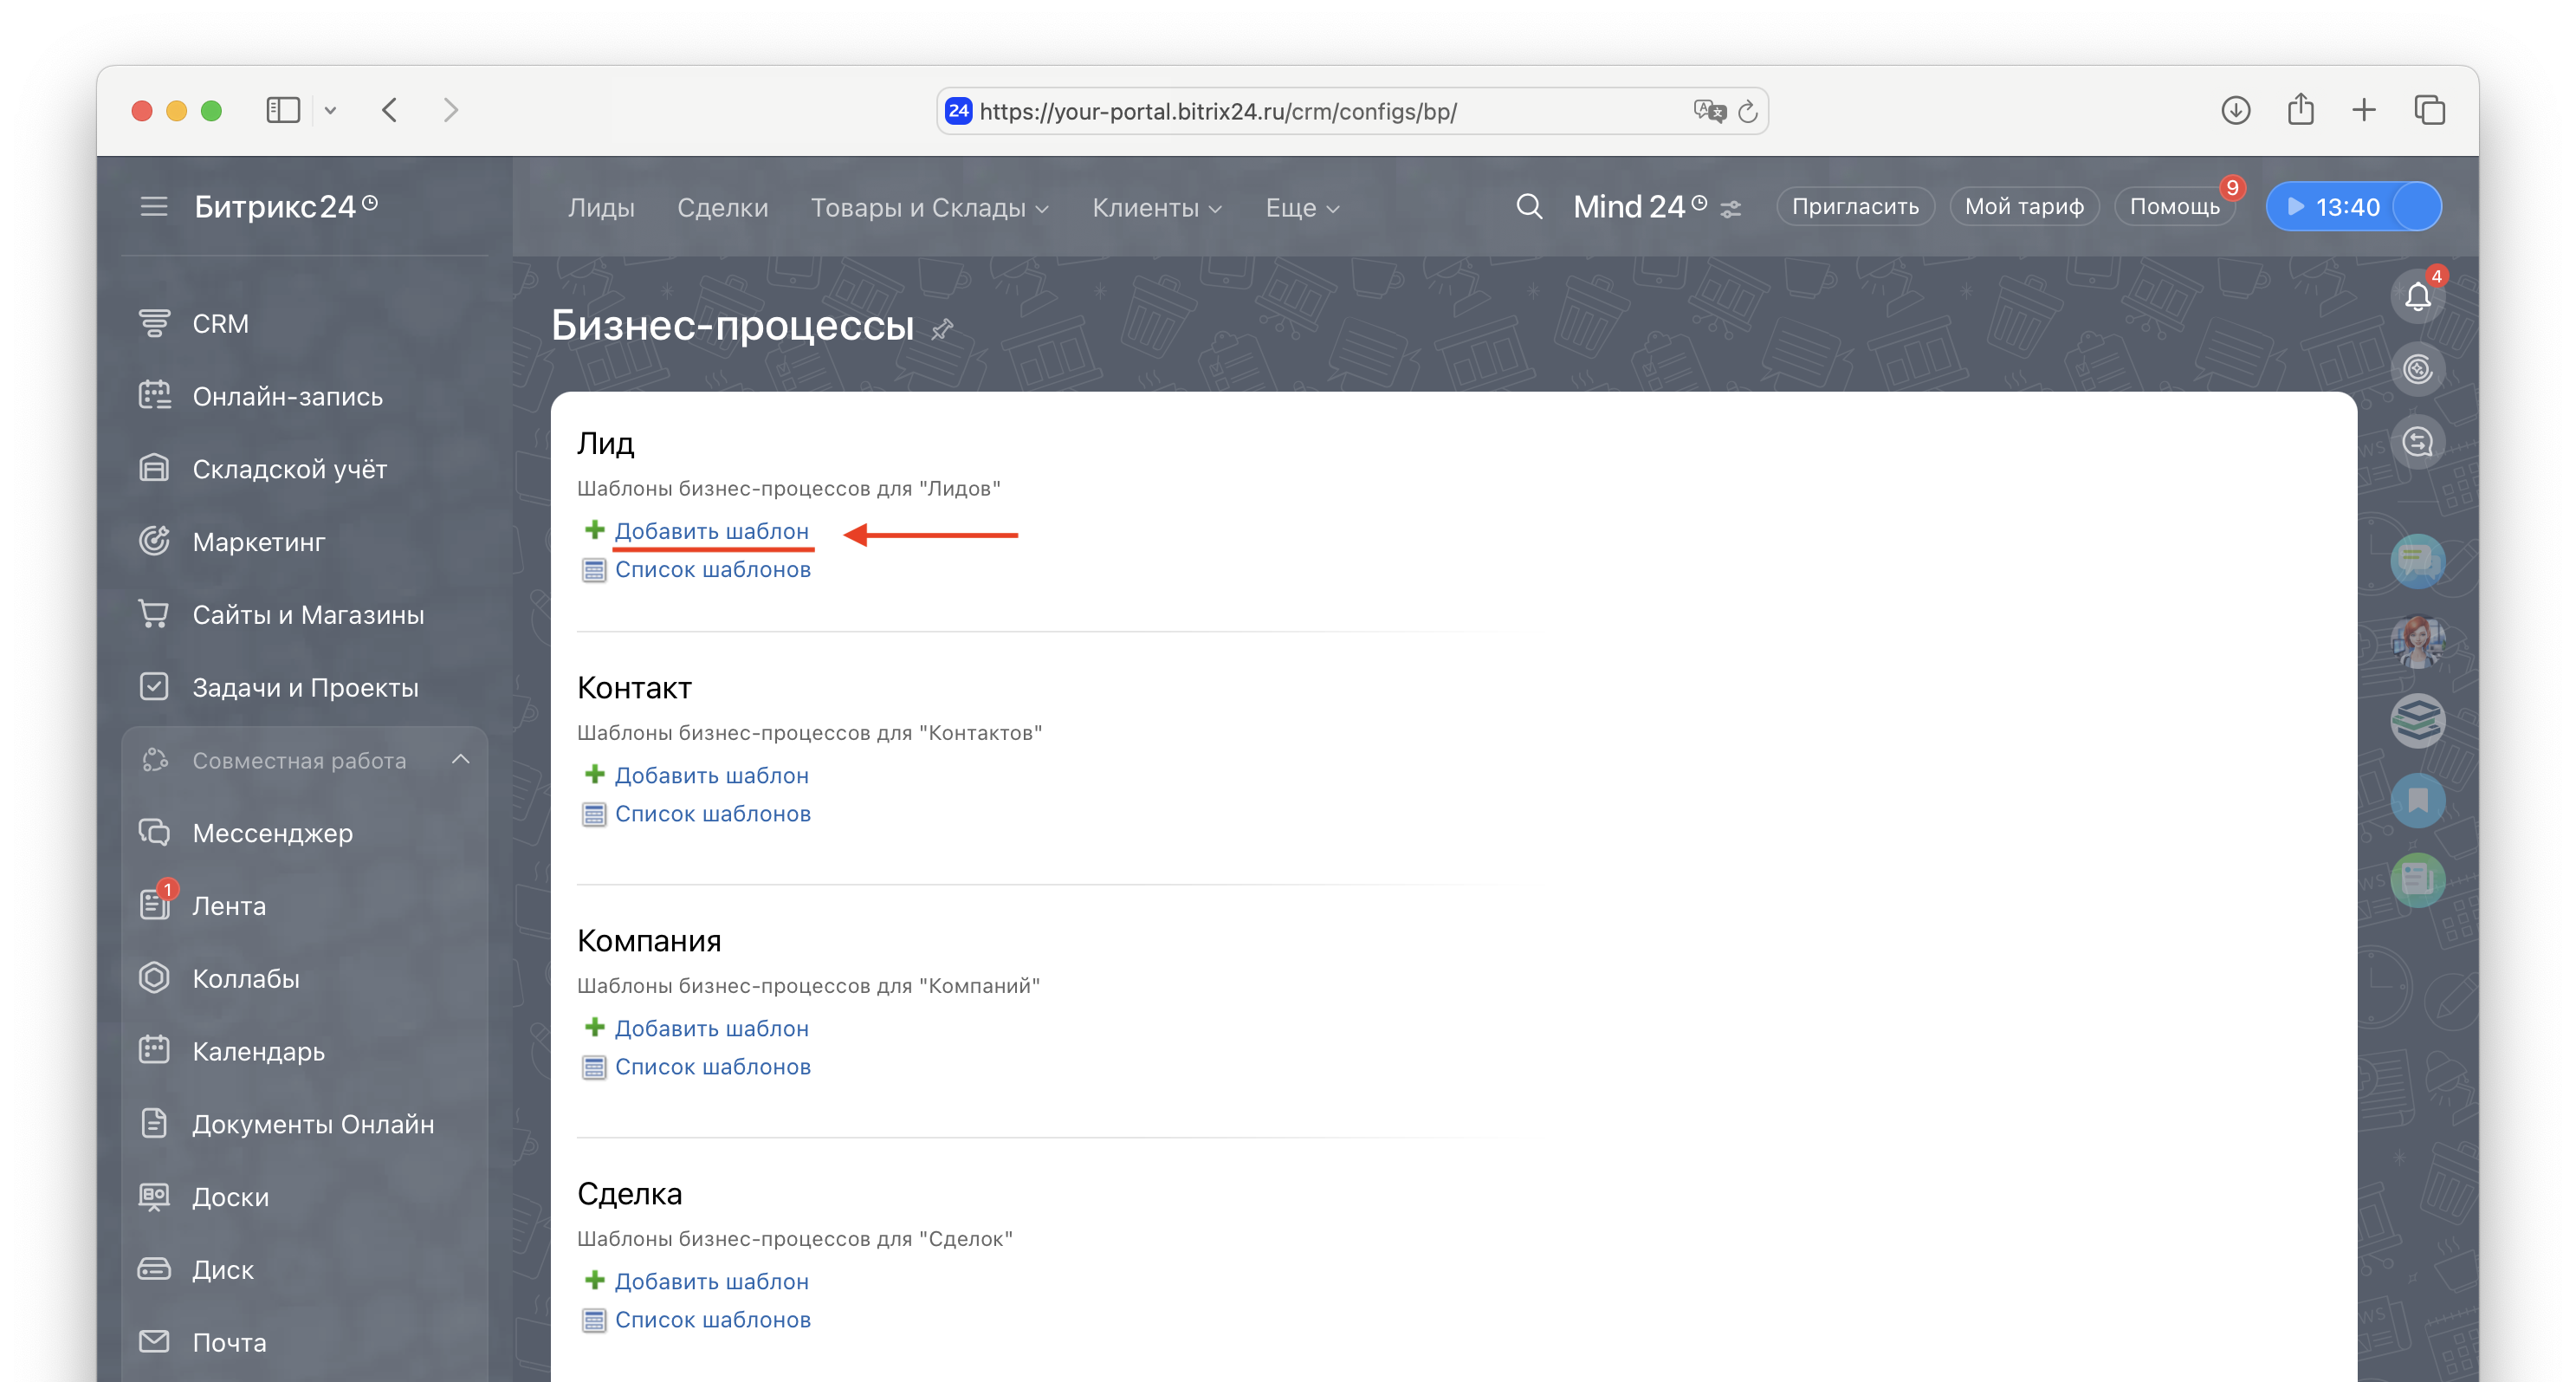Click the pin icon beside Бизнес-процессы title
The width and height of the screenshot is (2576, 1382).
(x=942, y=329)
